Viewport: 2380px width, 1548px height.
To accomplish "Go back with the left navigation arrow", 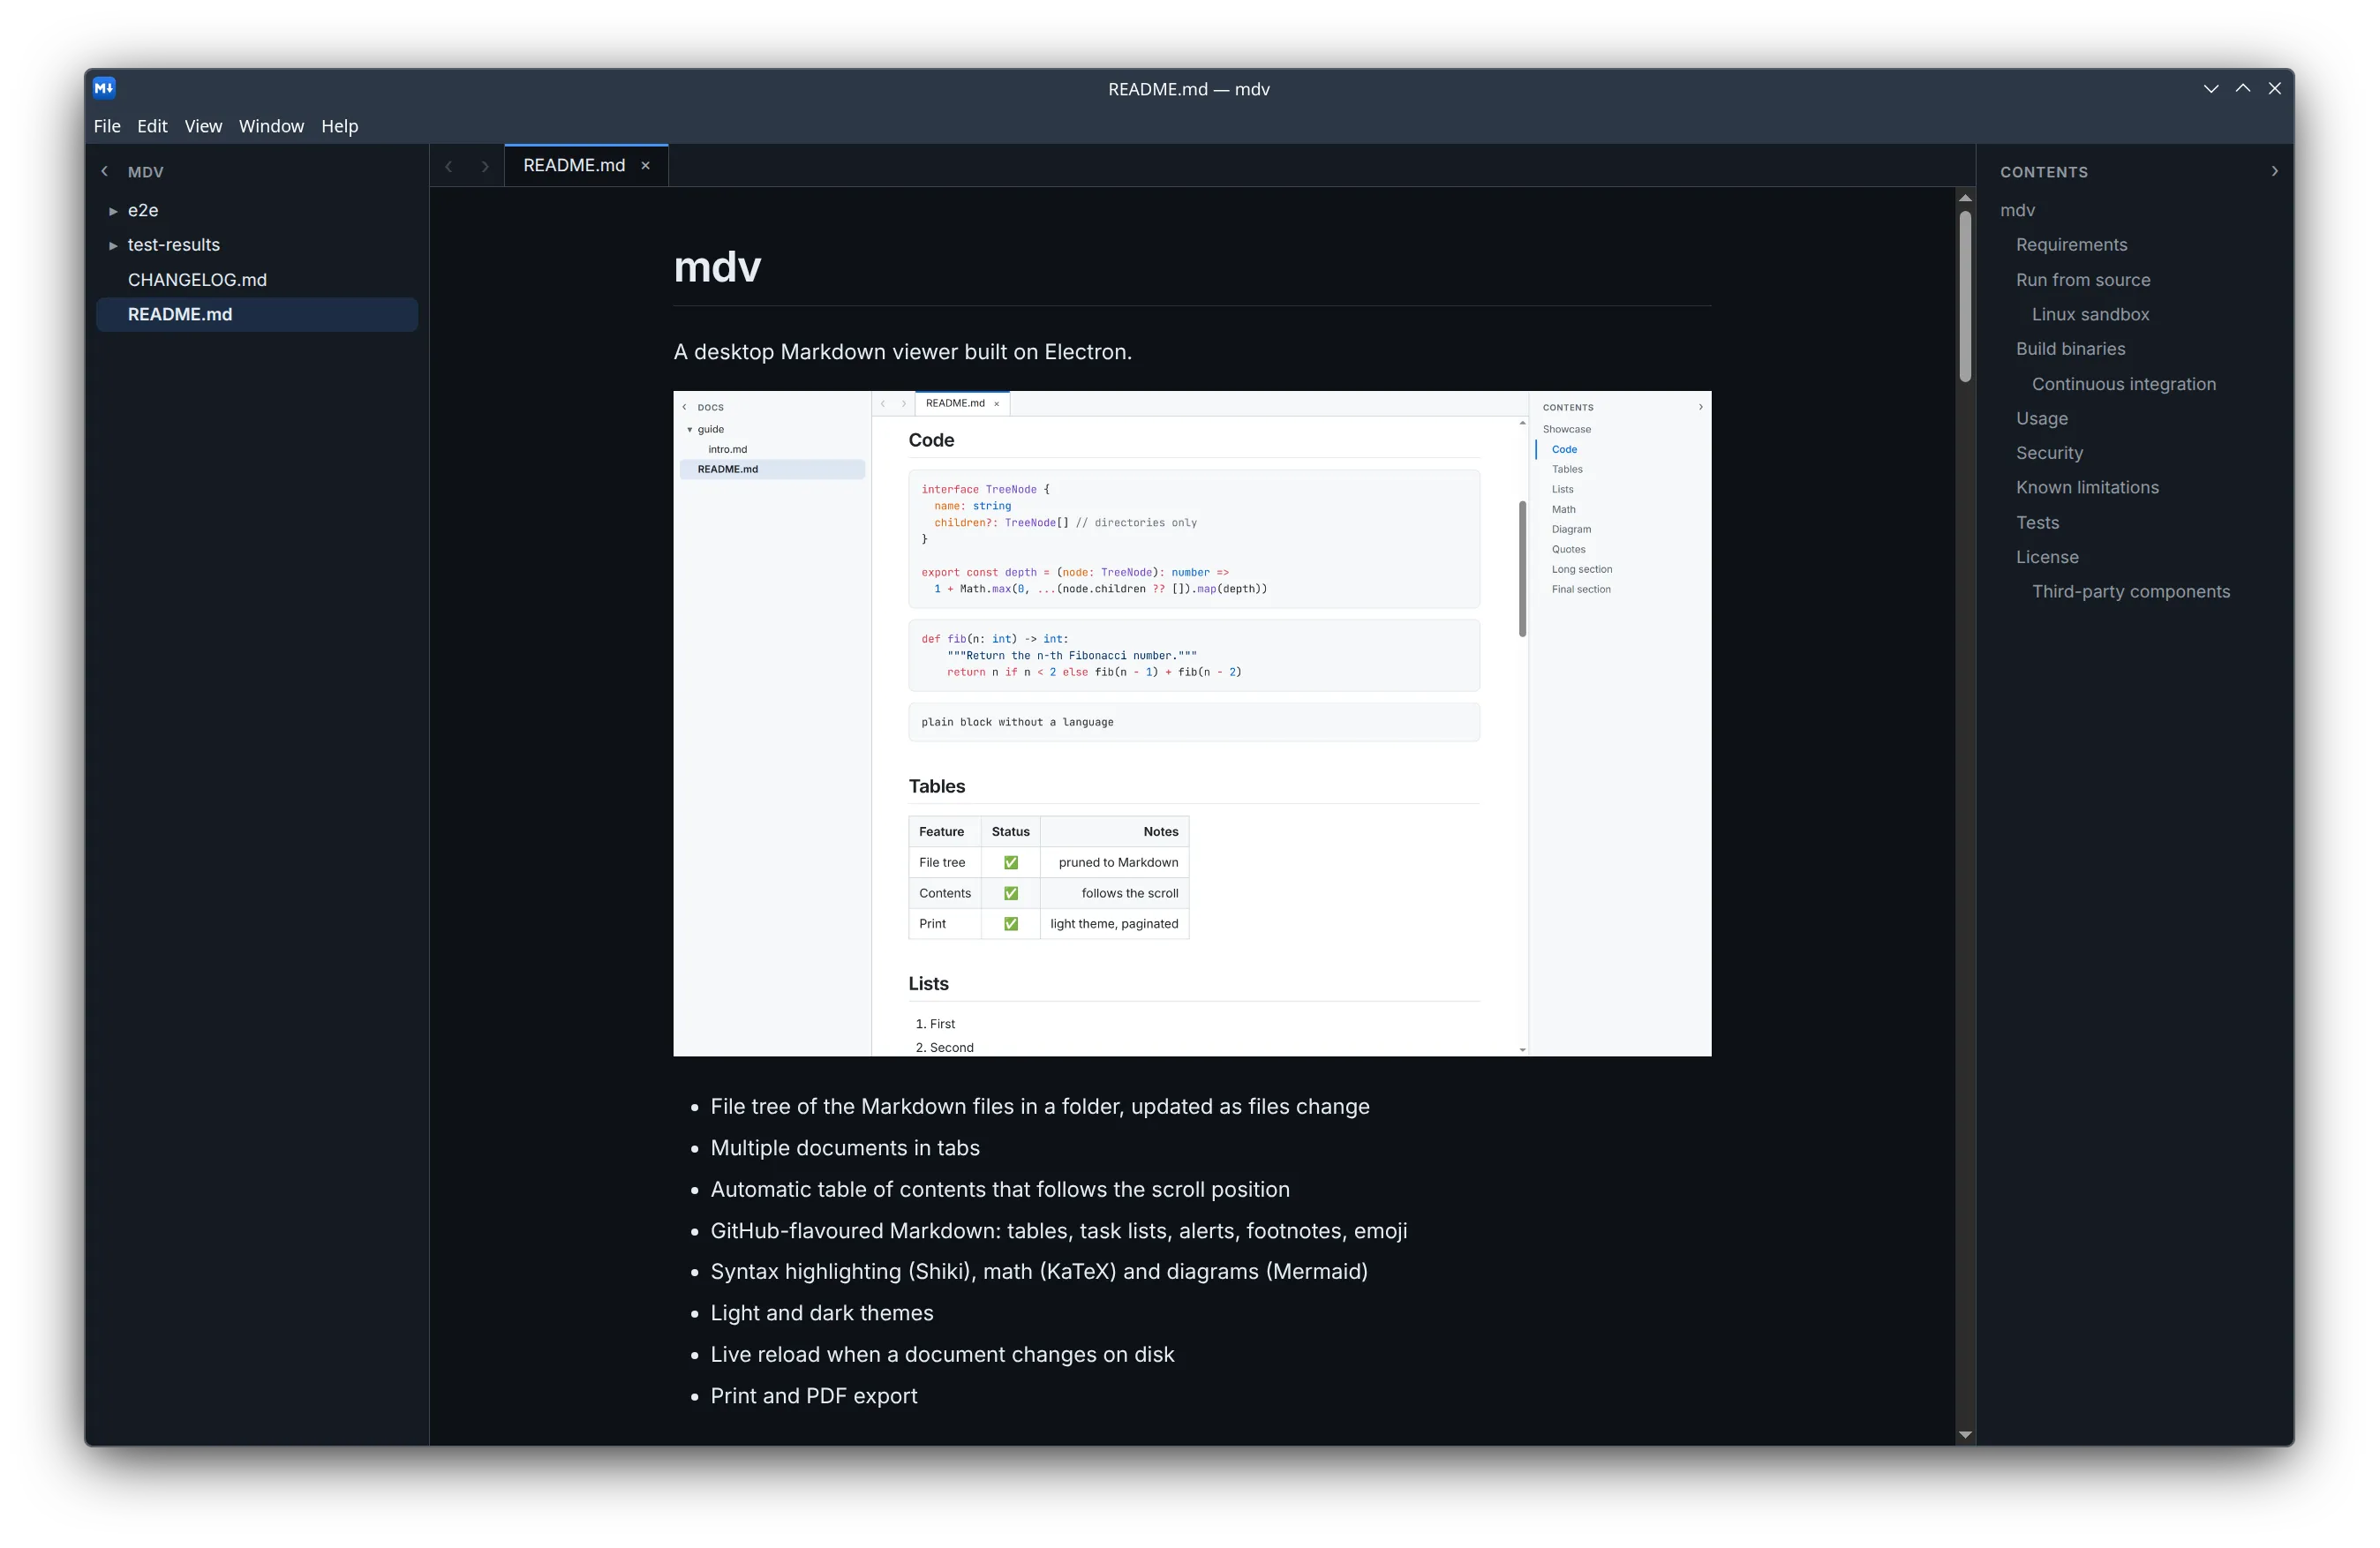I will click(x=449, y=166).
